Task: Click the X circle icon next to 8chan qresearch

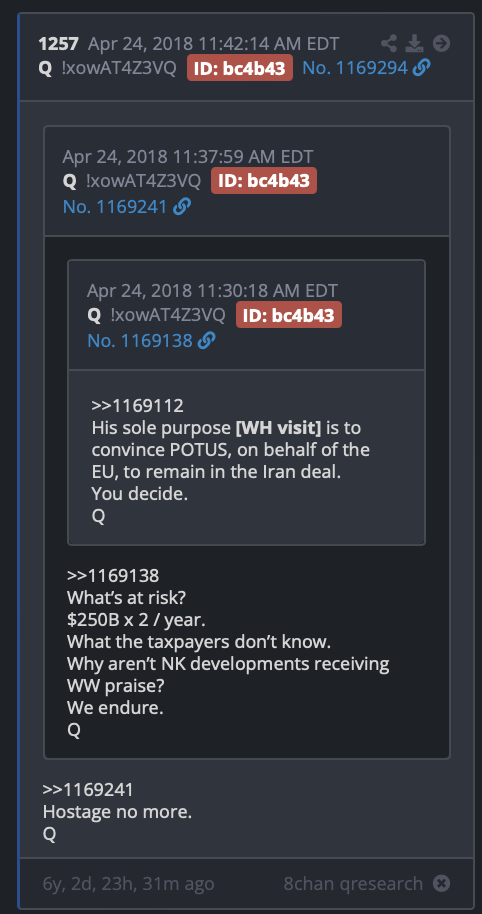Action: tap(441, 883)
